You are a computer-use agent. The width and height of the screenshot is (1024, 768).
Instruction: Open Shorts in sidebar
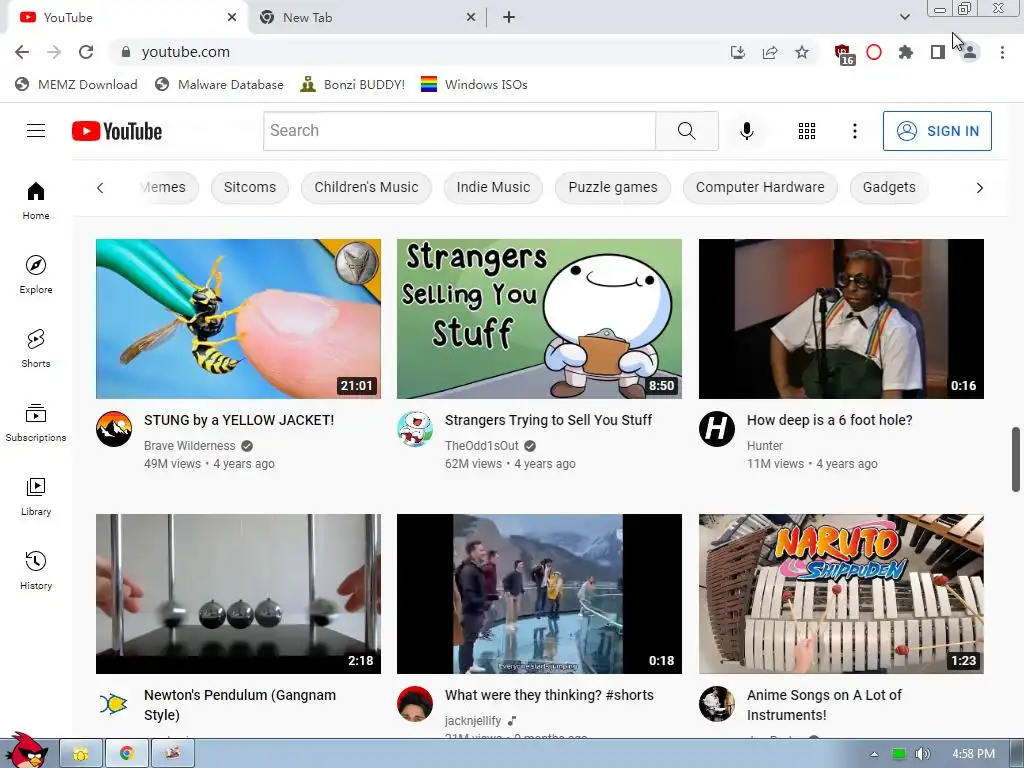[x=36, y=348]
